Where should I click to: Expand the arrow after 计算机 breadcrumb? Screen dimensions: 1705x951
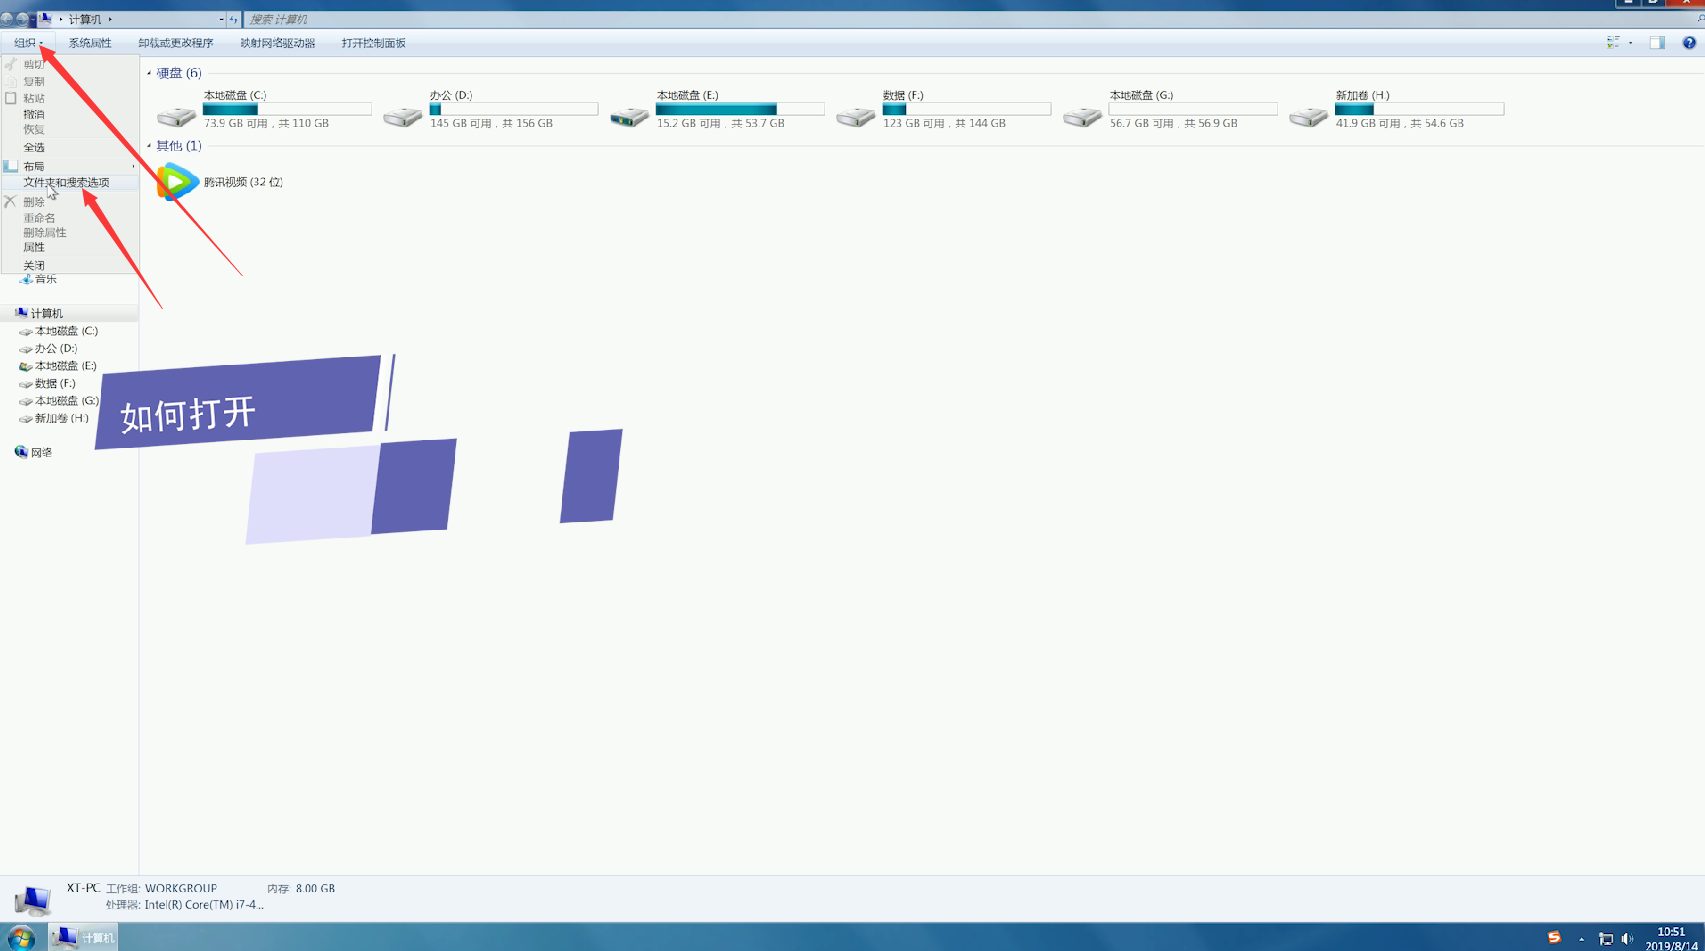pyautogui.click(x=110, y=19)
